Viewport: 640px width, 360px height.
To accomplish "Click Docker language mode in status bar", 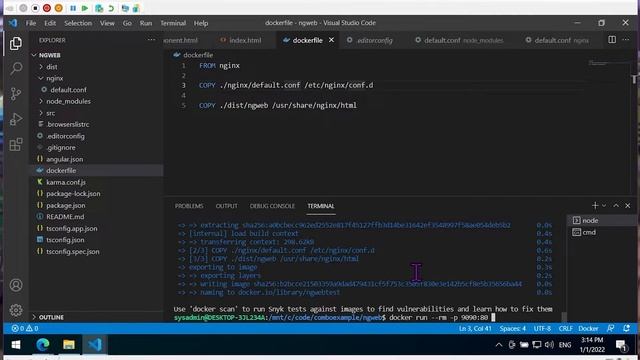I will tap(588, 328).
